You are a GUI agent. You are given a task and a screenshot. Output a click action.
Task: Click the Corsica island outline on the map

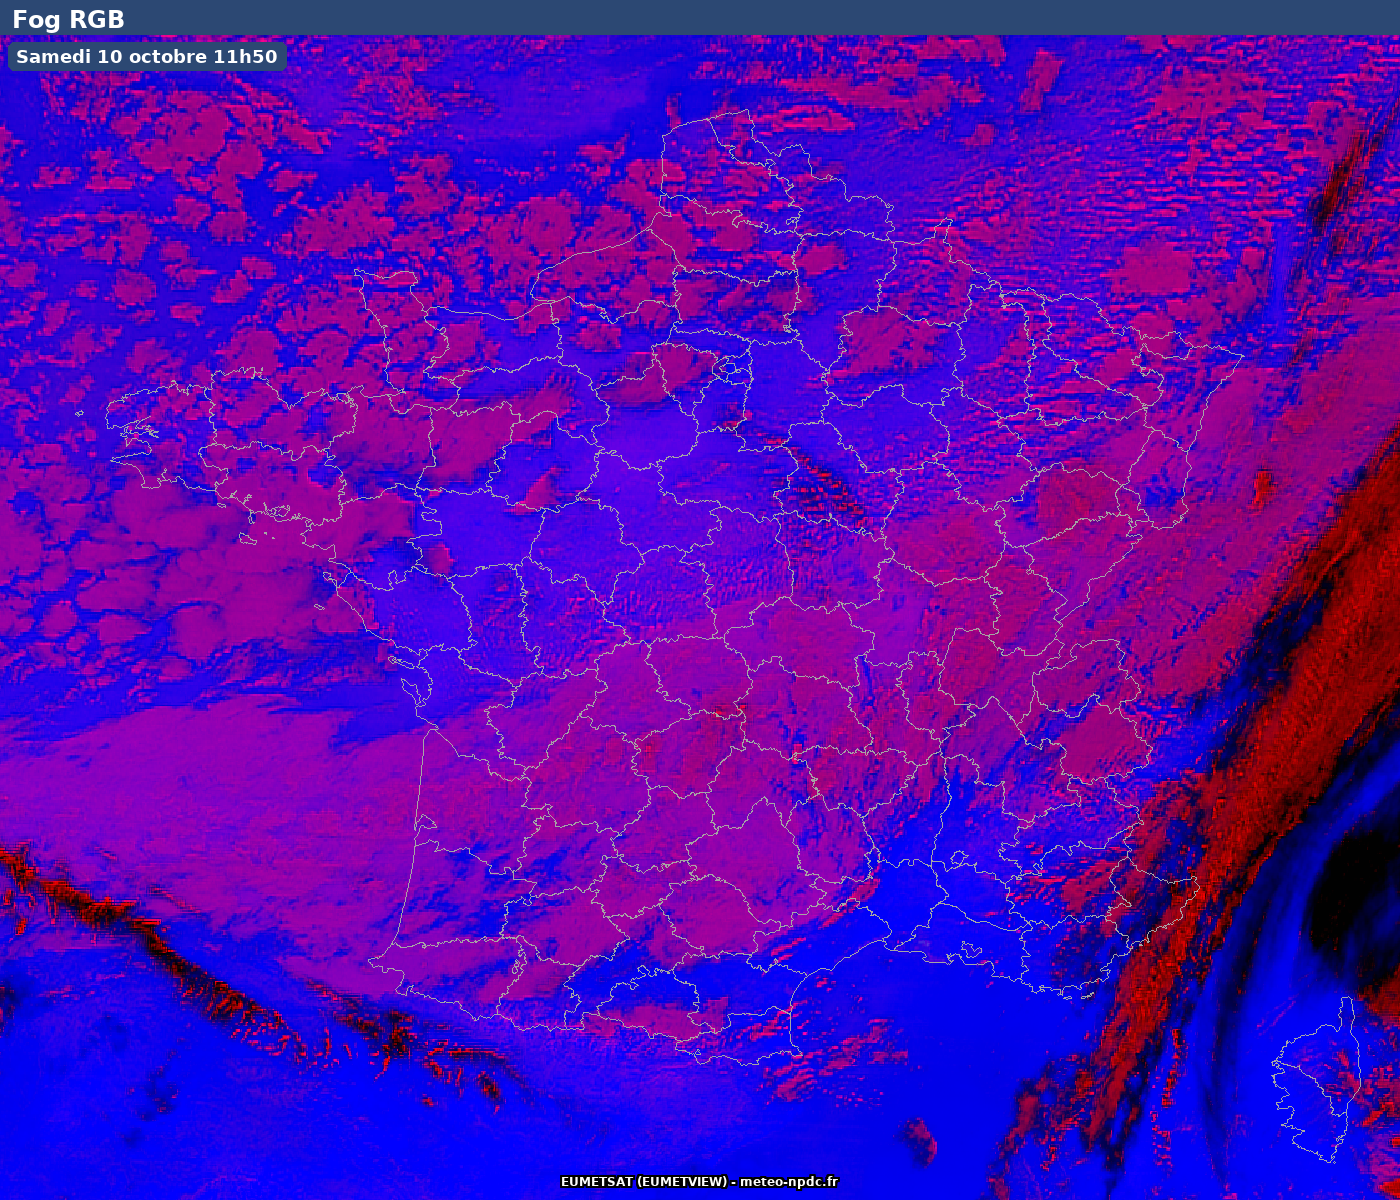pyautogui.click(x=1317, y=1080)
